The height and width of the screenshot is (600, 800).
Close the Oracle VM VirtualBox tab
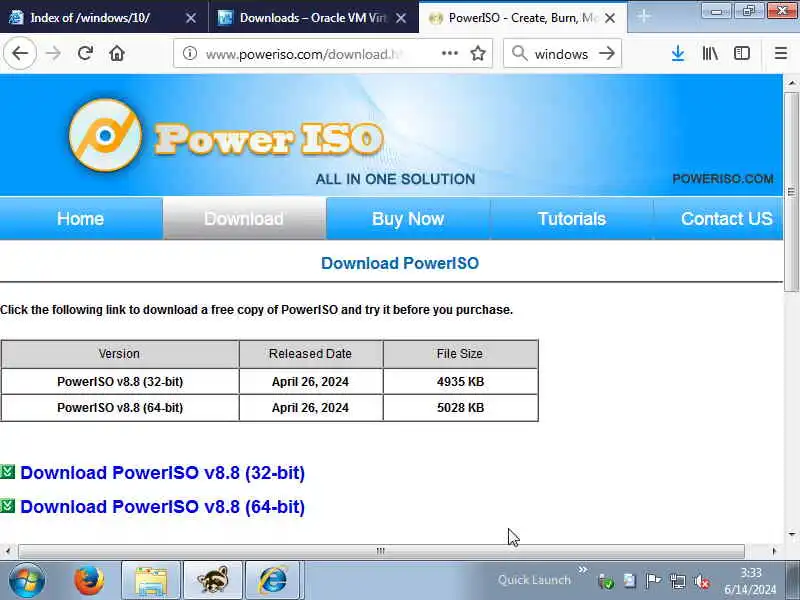[402, 18]
